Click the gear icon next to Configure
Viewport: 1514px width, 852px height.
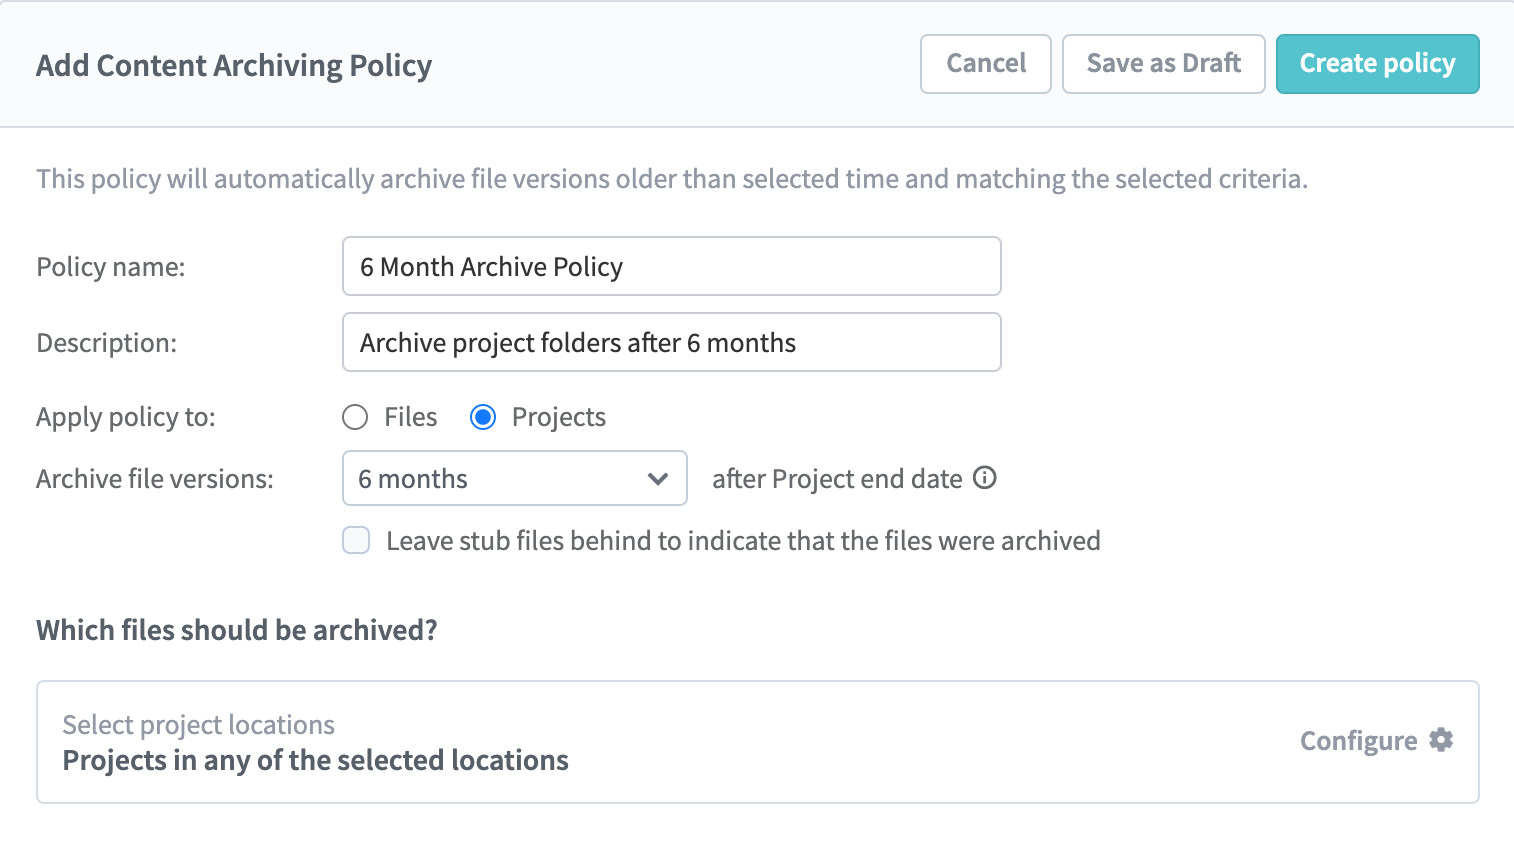point(1441,740)
